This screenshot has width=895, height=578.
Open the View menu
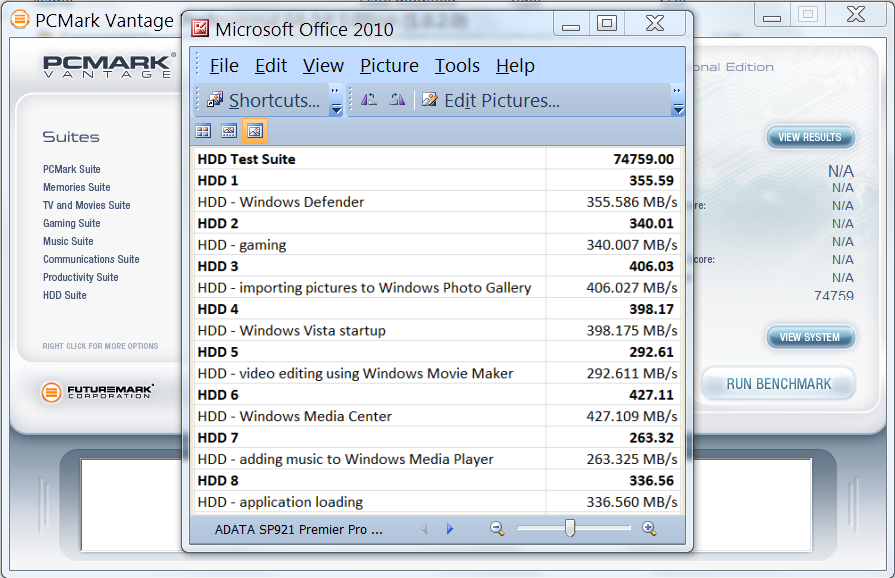[323, 66]
